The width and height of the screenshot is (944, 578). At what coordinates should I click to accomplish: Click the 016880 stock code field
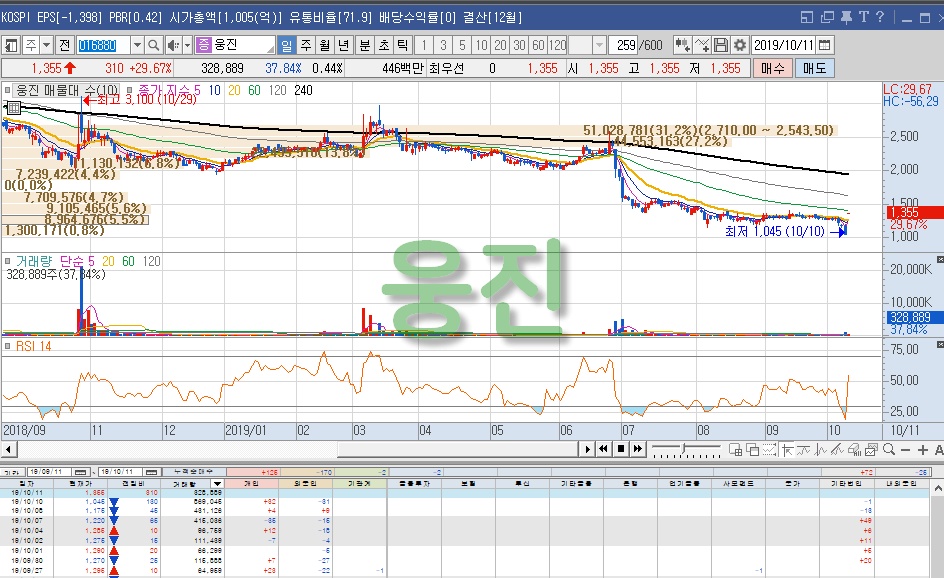(103, 45)
